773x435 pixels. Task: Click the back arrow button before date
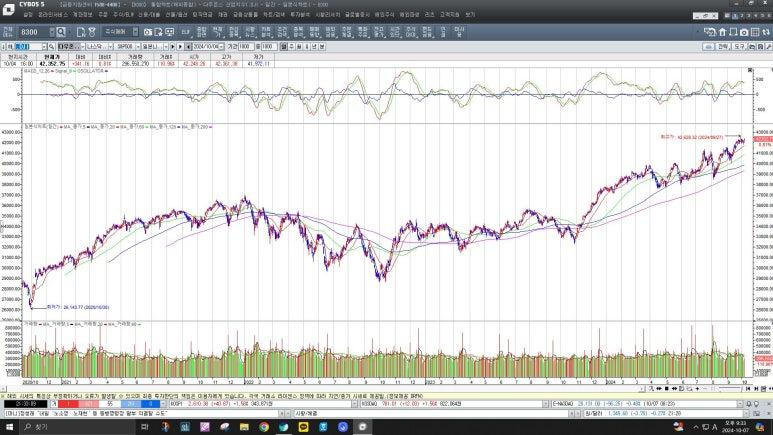188,46
